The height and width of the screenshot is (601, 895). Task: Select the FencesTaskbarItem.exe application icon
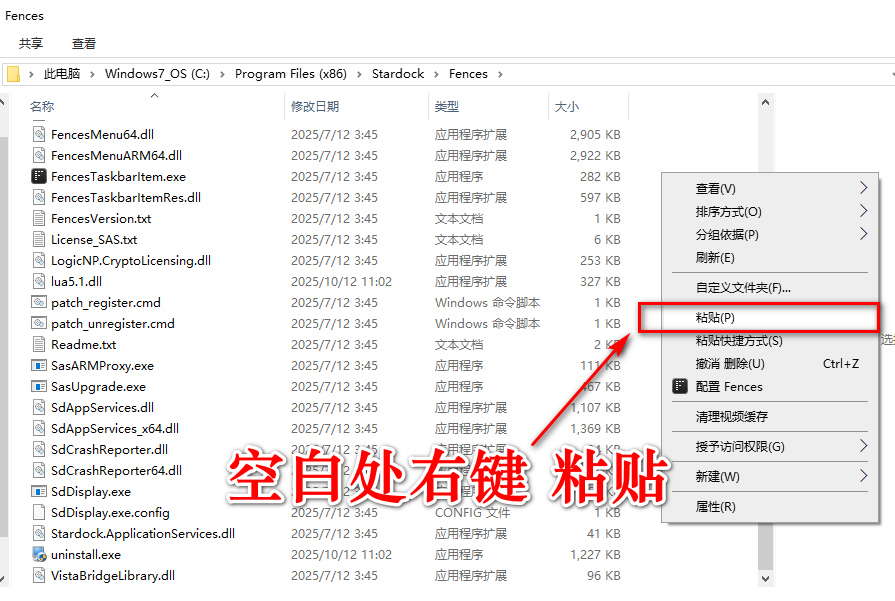point(38,176)
